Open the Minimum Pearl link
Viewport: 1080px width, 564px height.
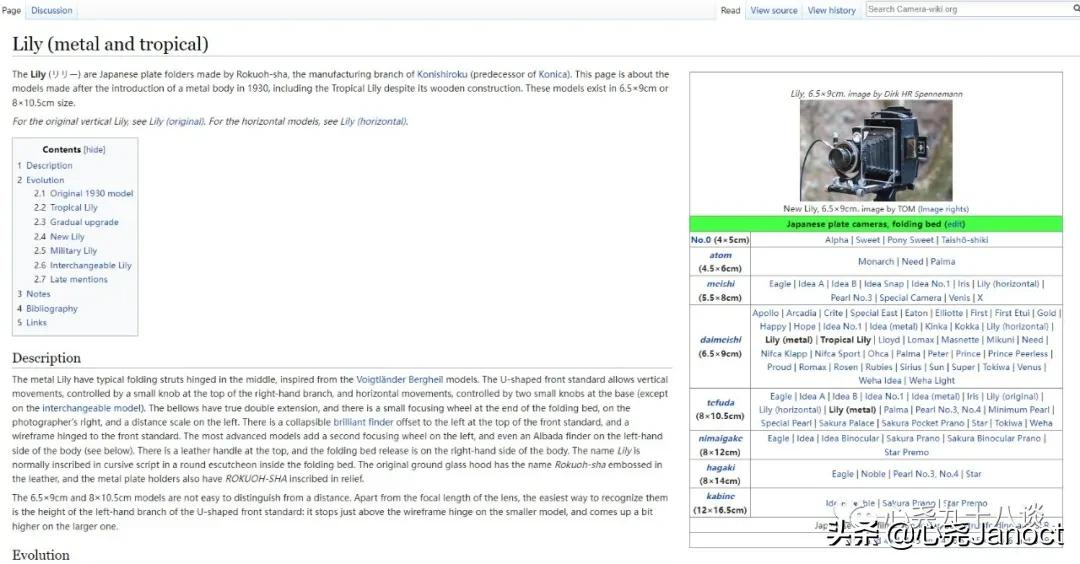click(1019, 409)
